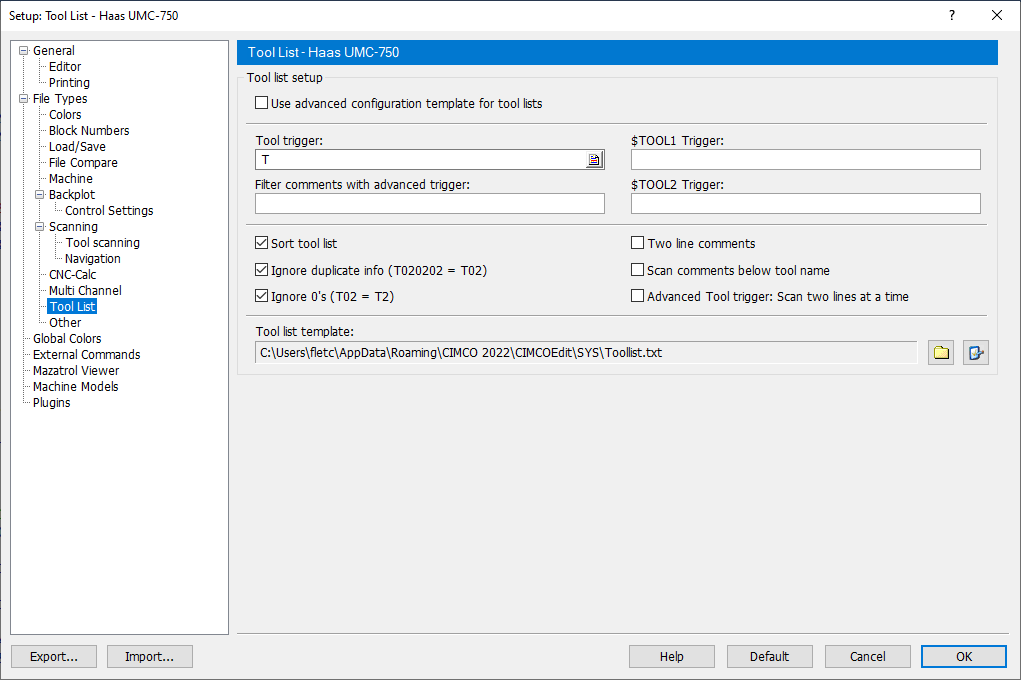Cancel the setup dialog
The width and height of the screenshot is (1021, 680).
coord(867,657)
